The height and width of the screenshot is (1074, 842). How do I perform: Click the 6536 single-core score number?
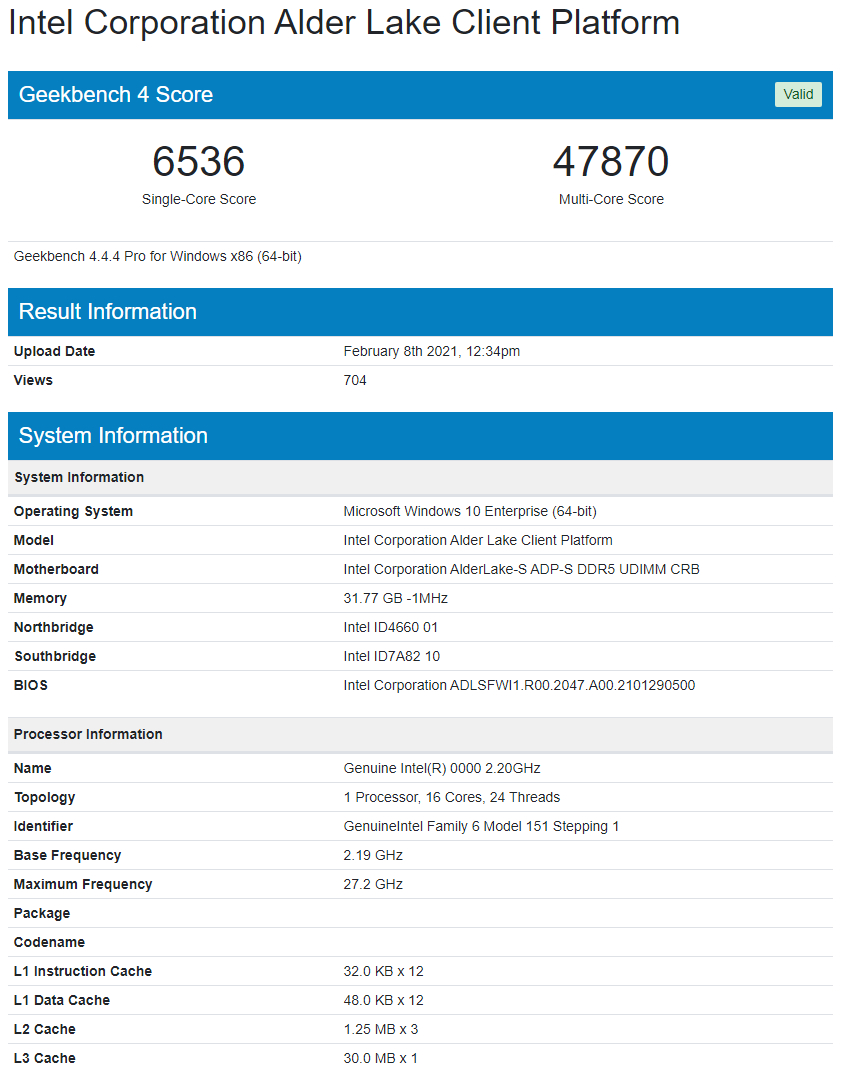click(199, 162)
